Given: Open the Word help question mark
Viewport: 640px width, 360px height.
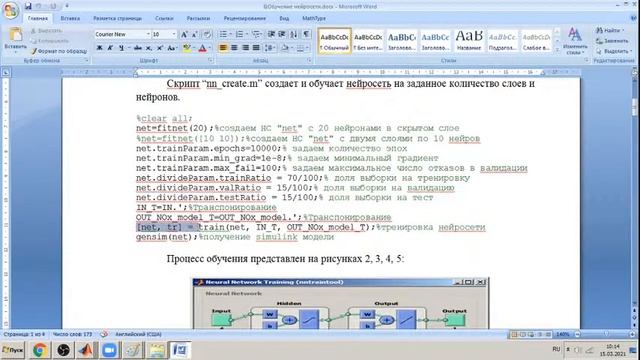Looking at the screenshot, I should click(x=634, y=18).
